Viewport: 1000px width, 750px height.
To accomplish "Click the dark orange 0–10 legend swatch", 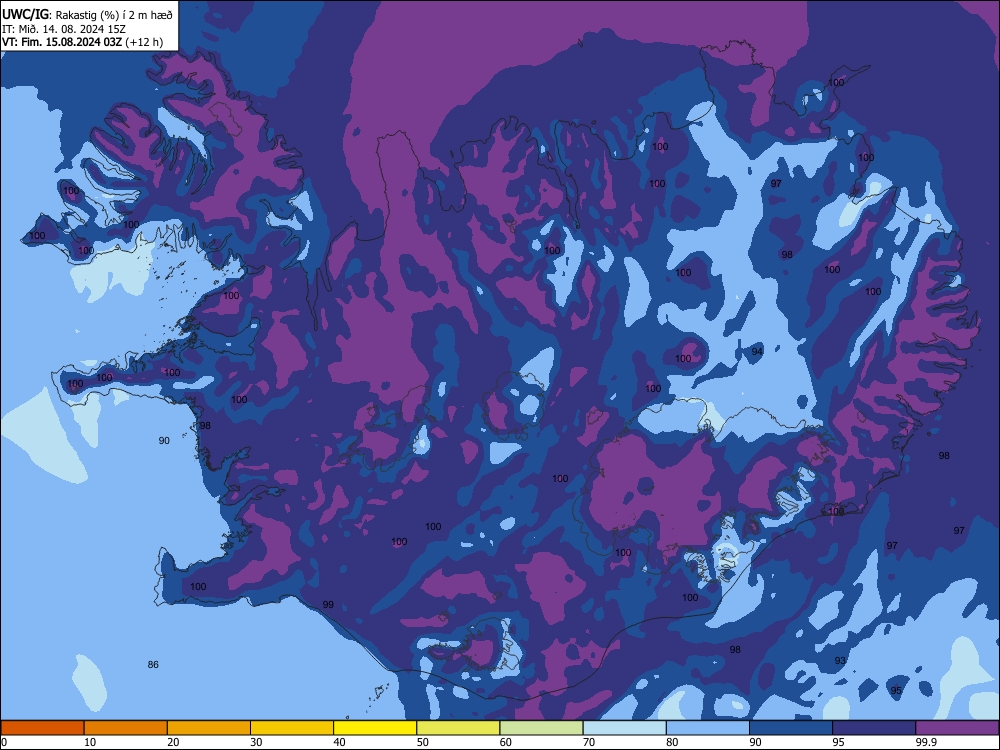I will (x=42, y=728).
